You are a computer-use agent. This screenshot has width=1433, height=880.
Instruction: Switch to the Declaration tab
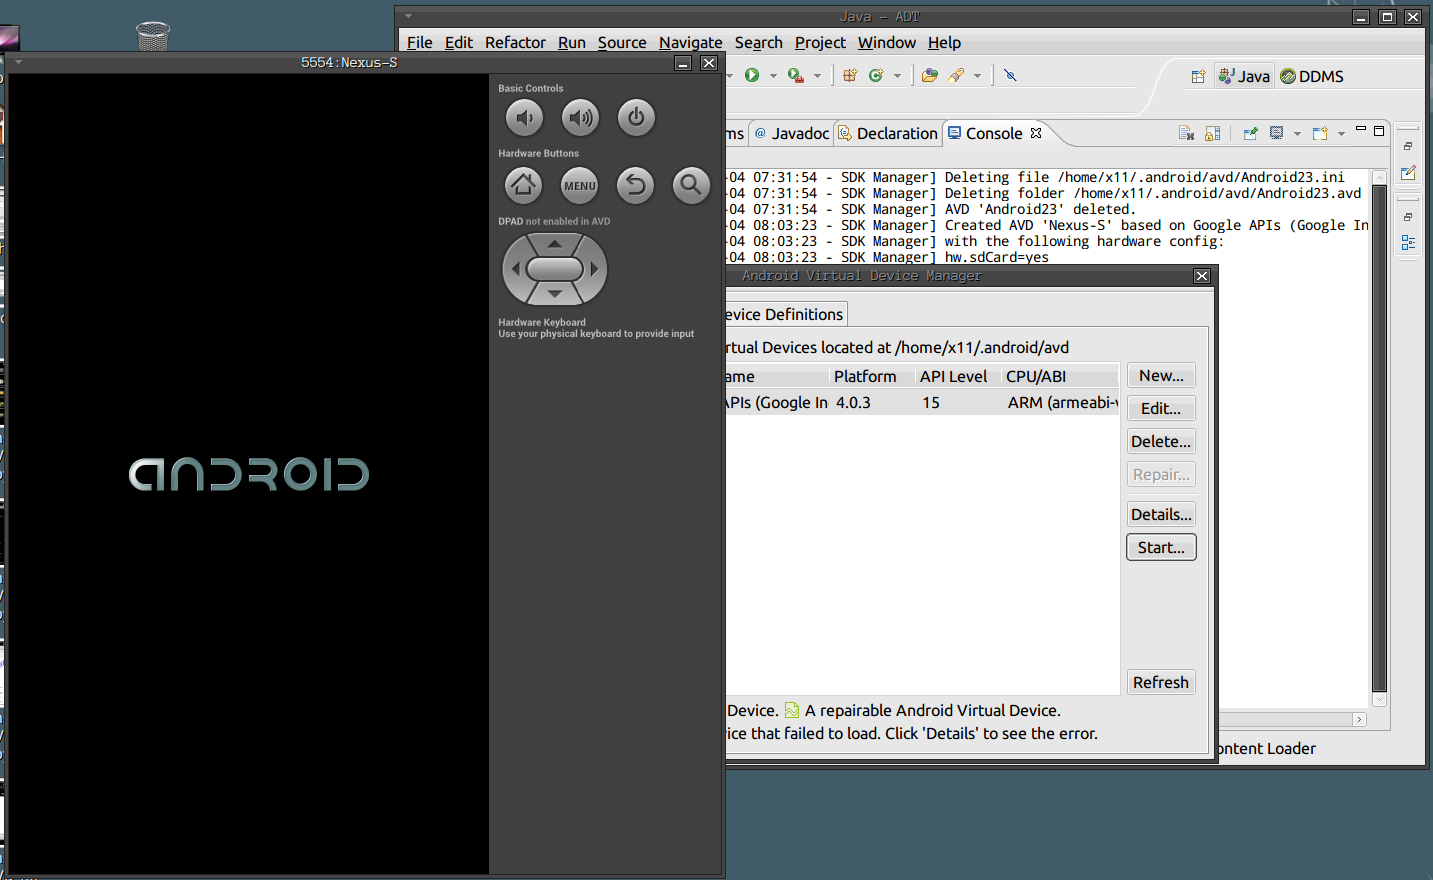(888, 133)
